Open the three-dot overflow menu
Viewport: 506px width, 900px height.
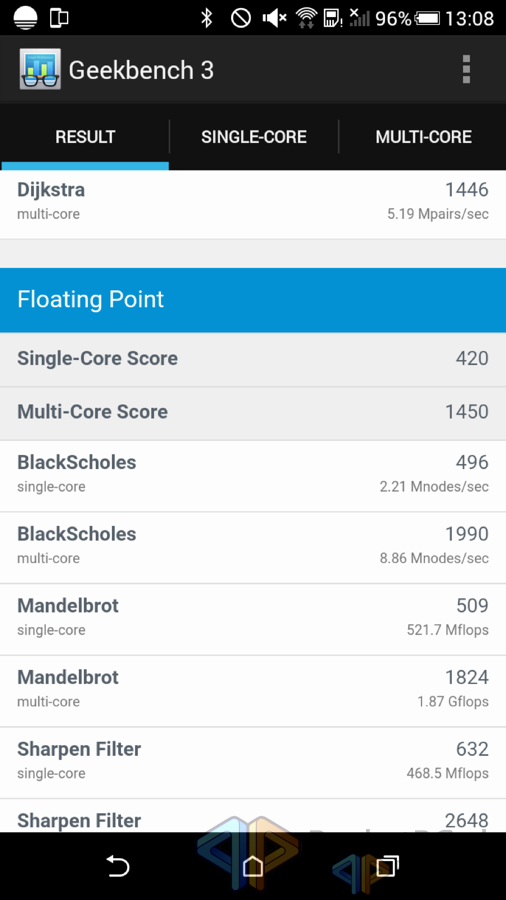466,69
